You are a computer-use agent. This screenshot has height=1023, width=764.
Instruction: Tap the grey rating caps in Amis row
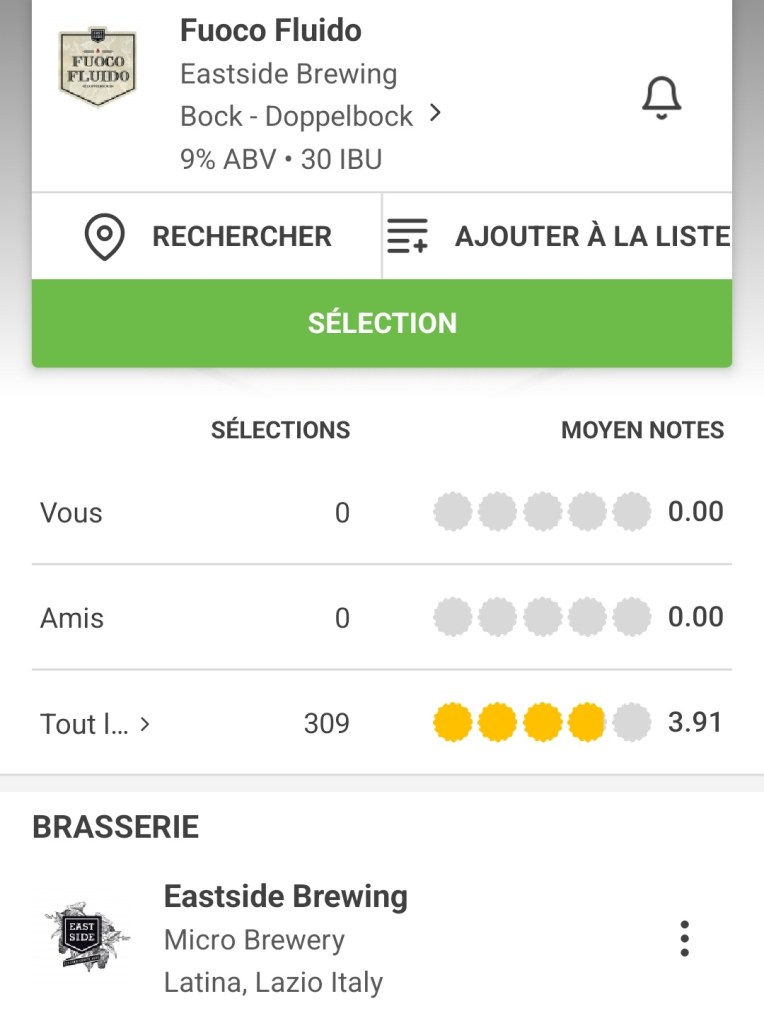pos(542,618)
